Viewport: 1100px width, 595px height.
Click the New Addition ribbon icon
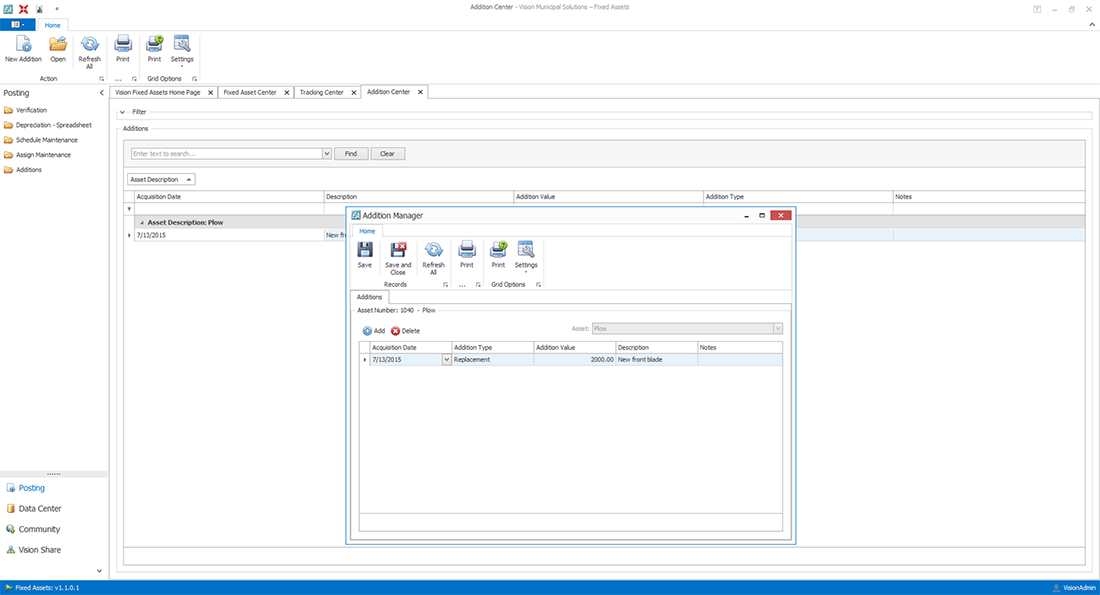pyautogui.click(x=23, y=49)
